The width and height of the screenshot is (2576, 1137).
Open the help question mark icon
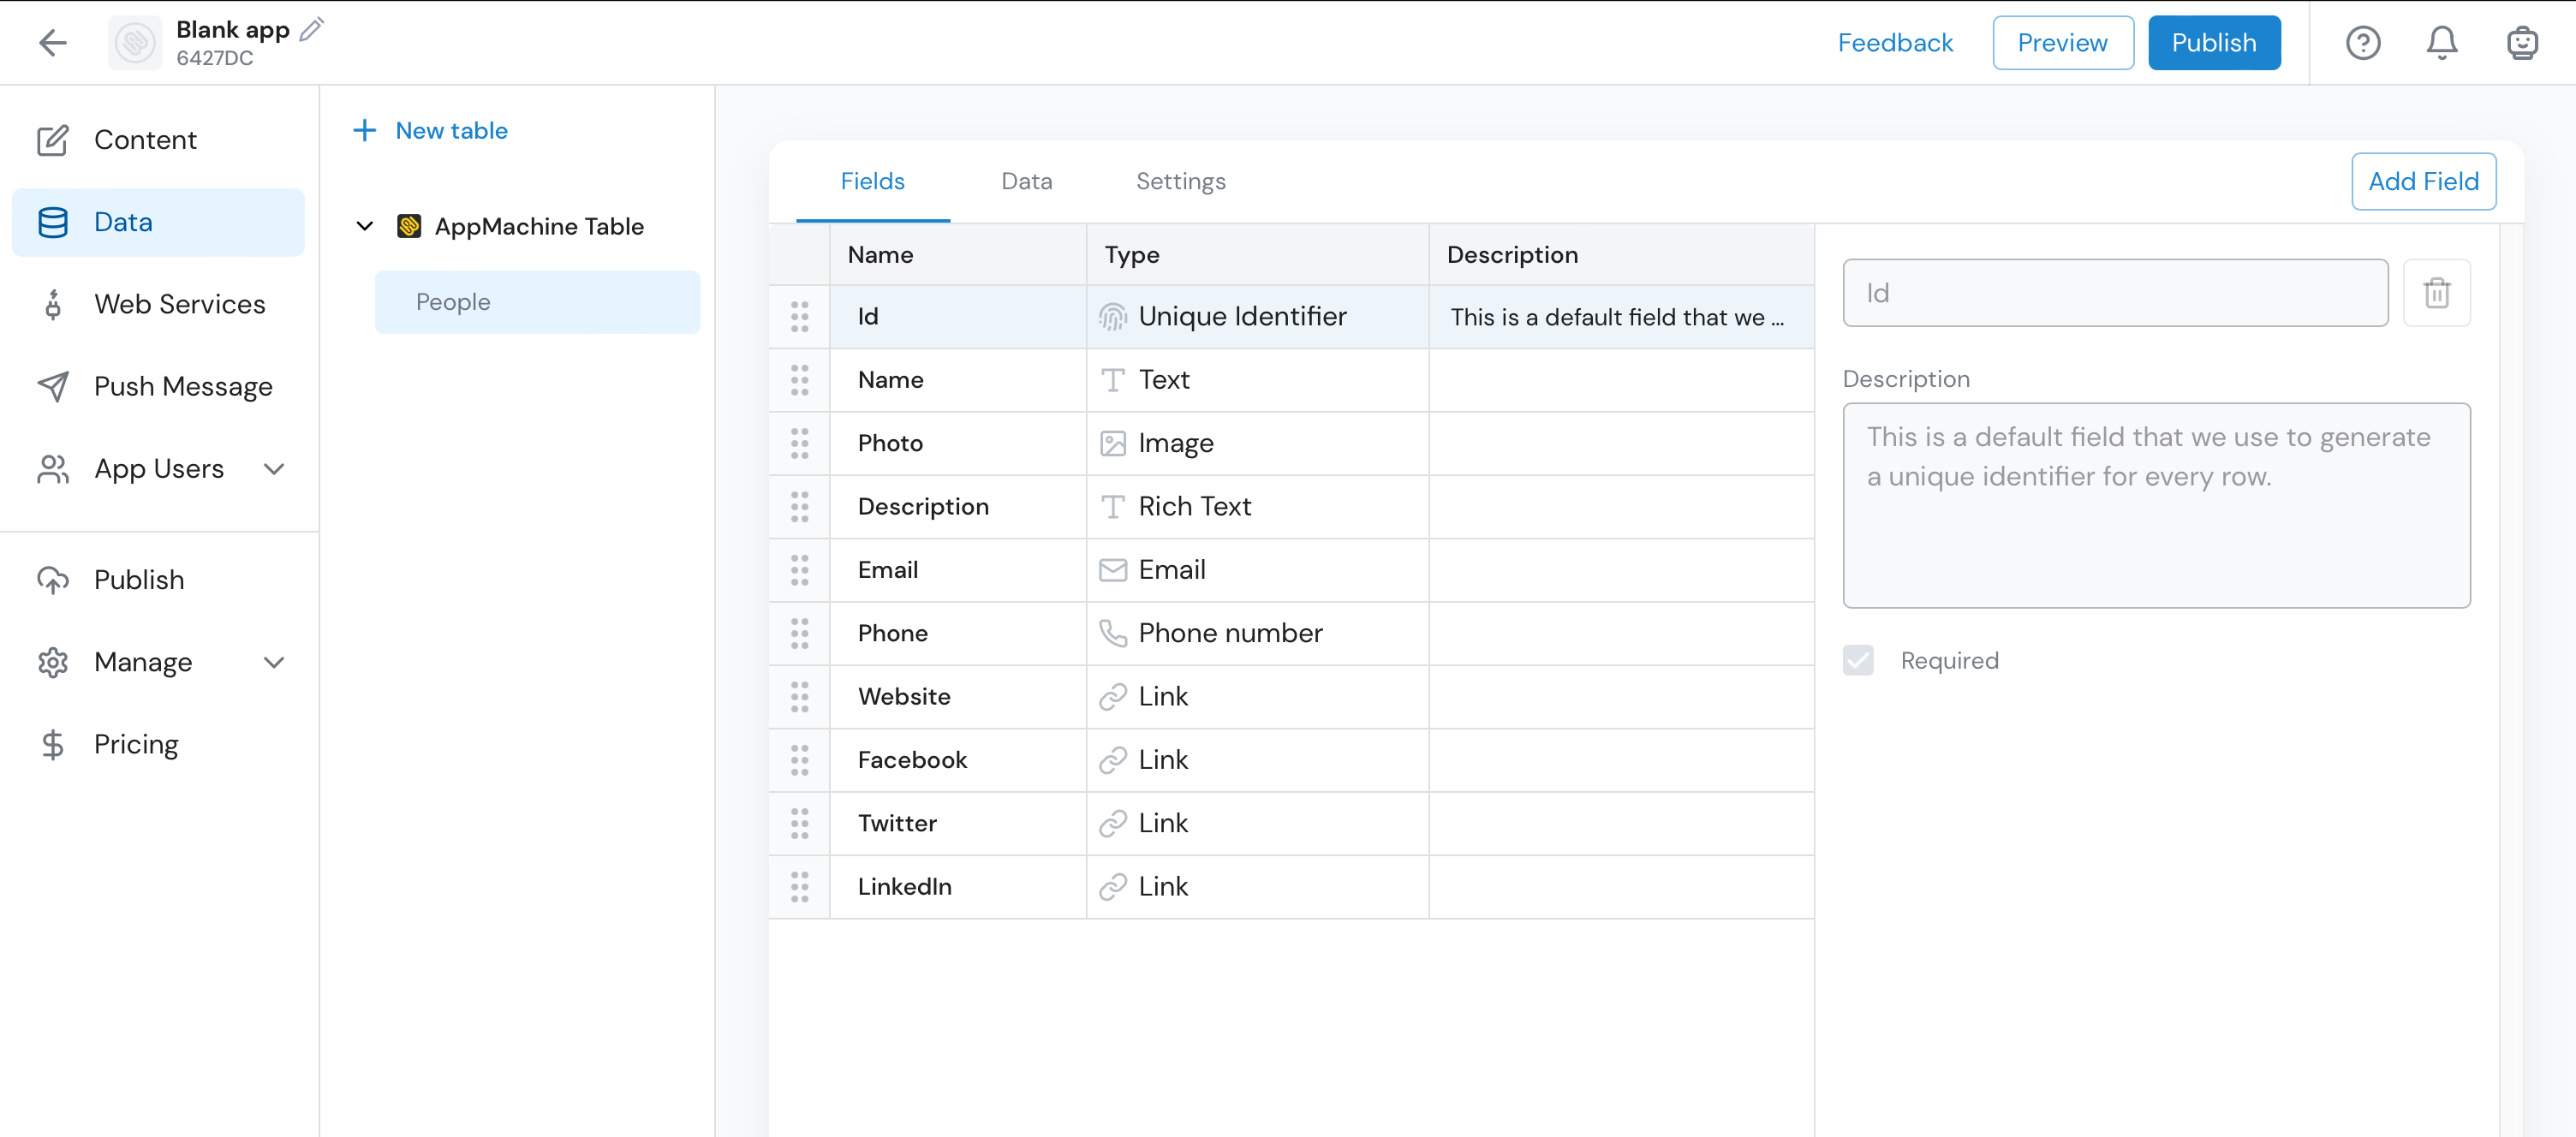point(2362,43)
